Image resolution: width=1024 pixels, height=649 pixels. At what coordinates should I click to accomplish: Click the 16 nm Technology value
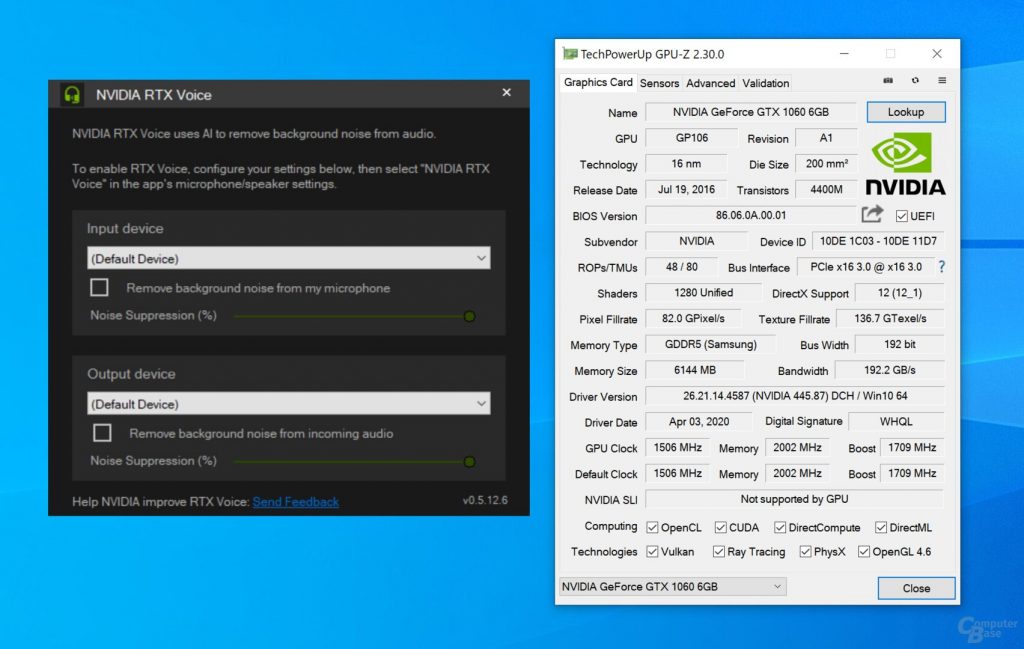686,163
